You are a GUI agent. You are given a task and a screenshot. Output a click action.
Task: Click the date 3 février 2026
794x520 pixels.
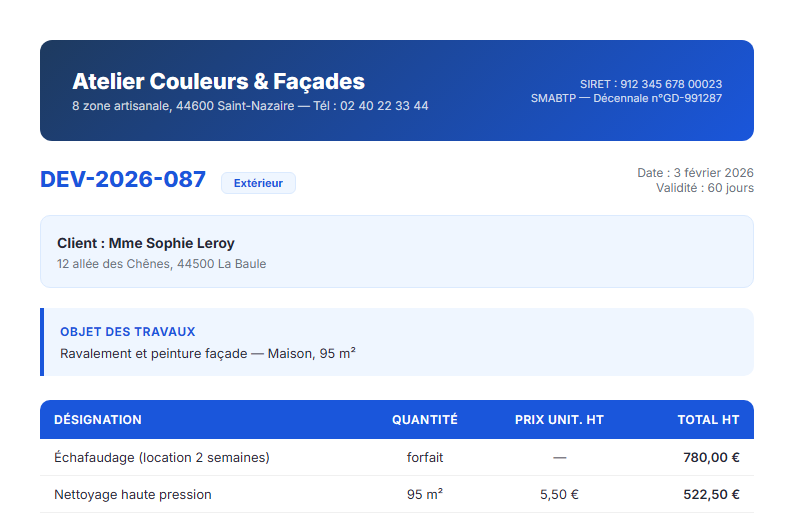click(695, 173)
